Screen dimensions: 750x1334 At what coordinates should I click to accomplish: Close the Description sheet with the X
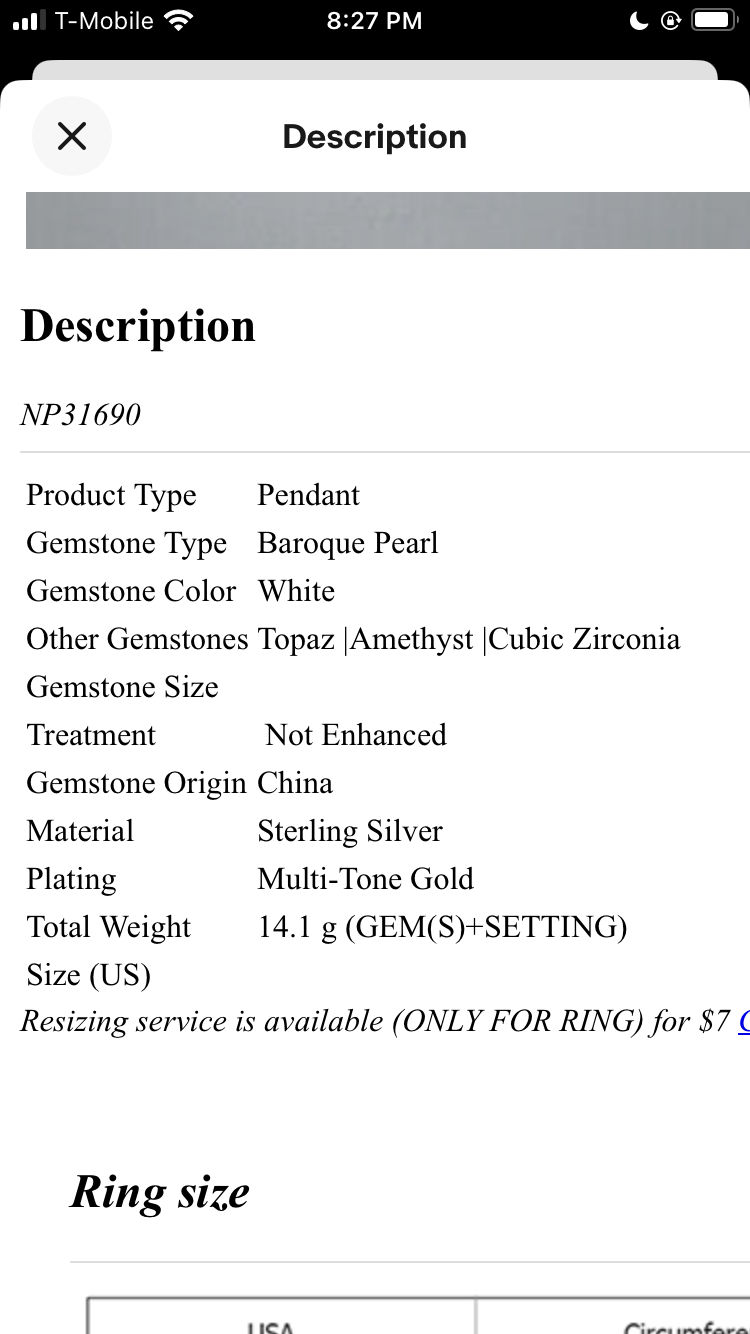(x=72, y=136)
